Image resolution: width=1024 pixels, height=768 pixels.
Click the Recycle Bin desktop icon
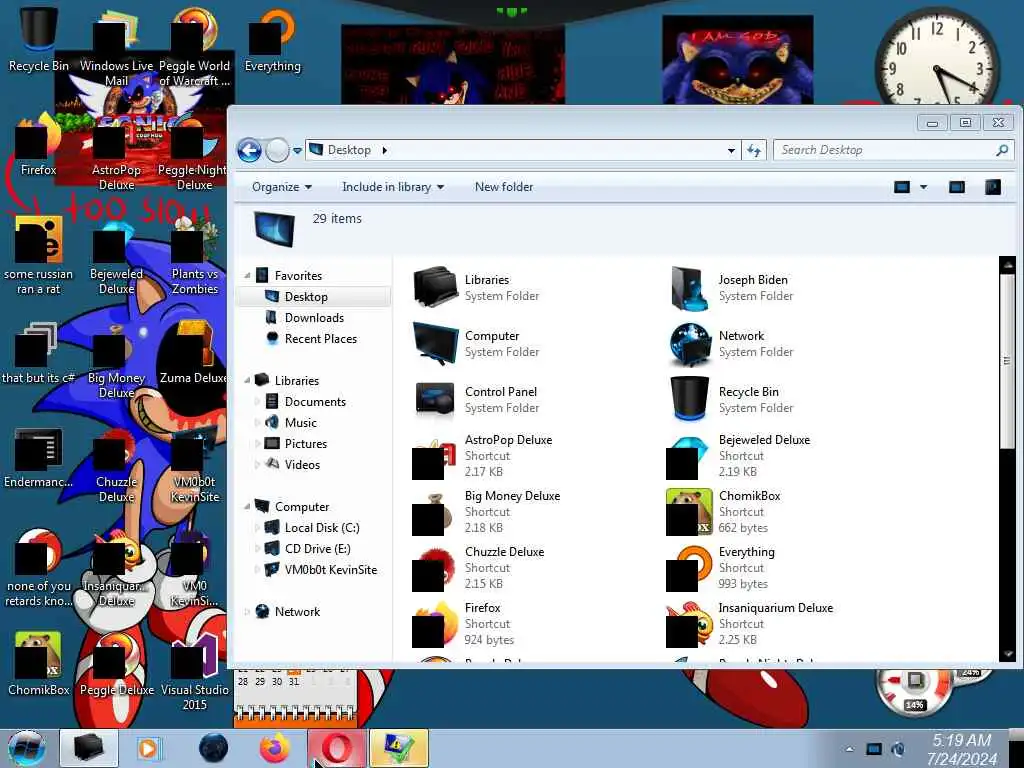coord(38,39)
